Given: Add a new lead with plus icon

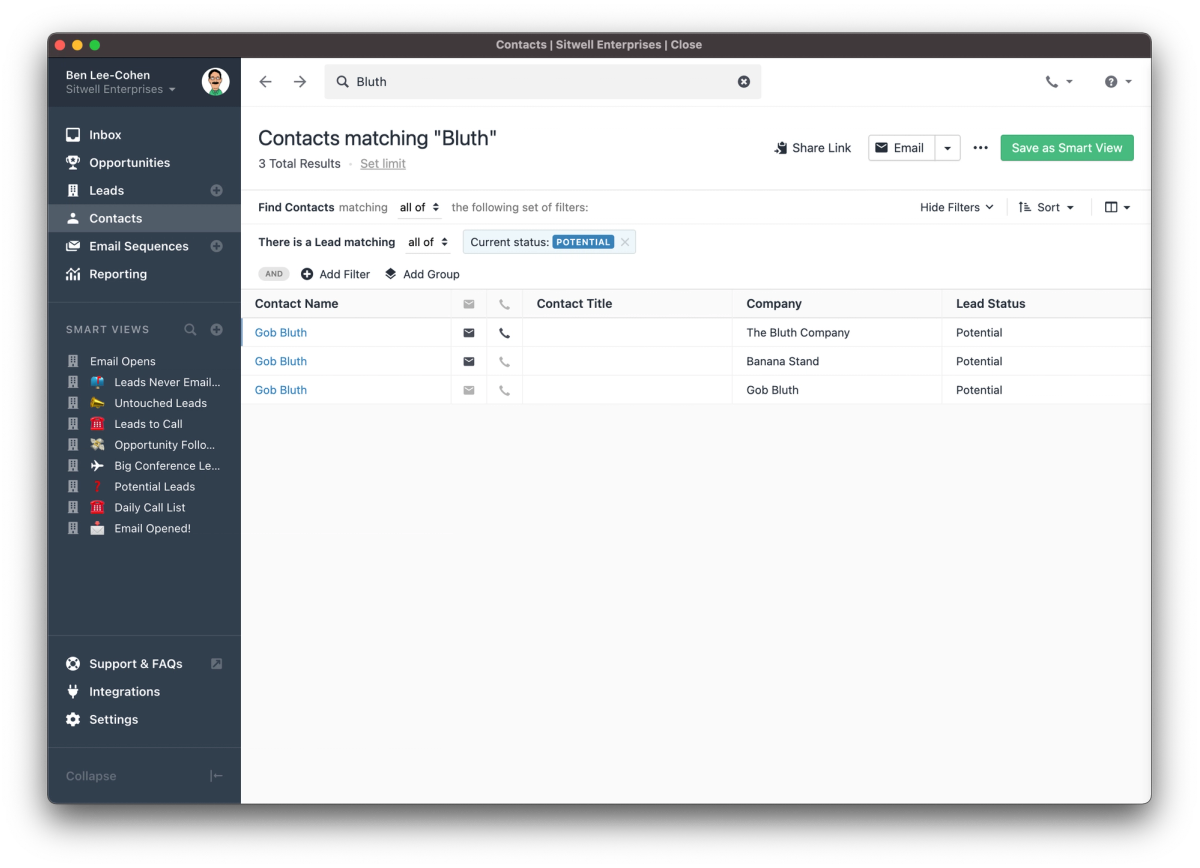Looking at the screenshot, I should 216,191.
